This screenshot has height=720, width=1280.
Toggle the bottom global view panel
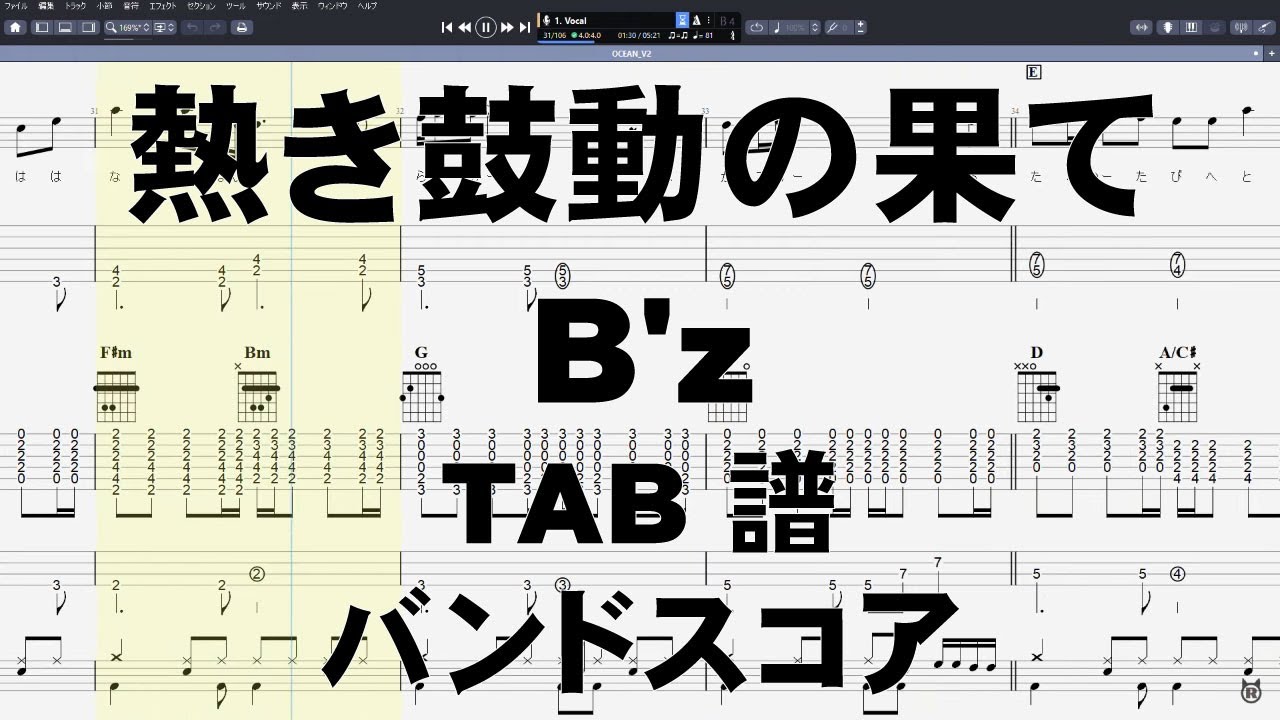point(65,27)
